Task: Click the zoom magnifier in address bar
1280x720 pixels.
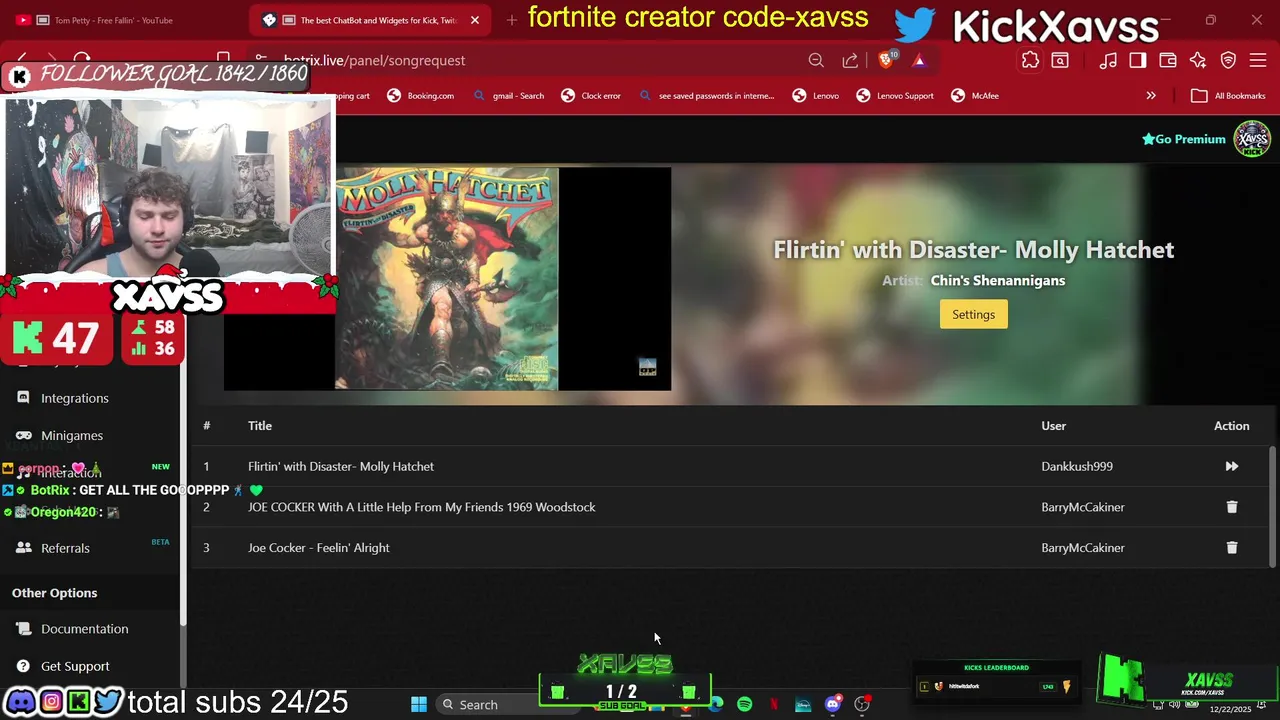Action: [816, 60]
